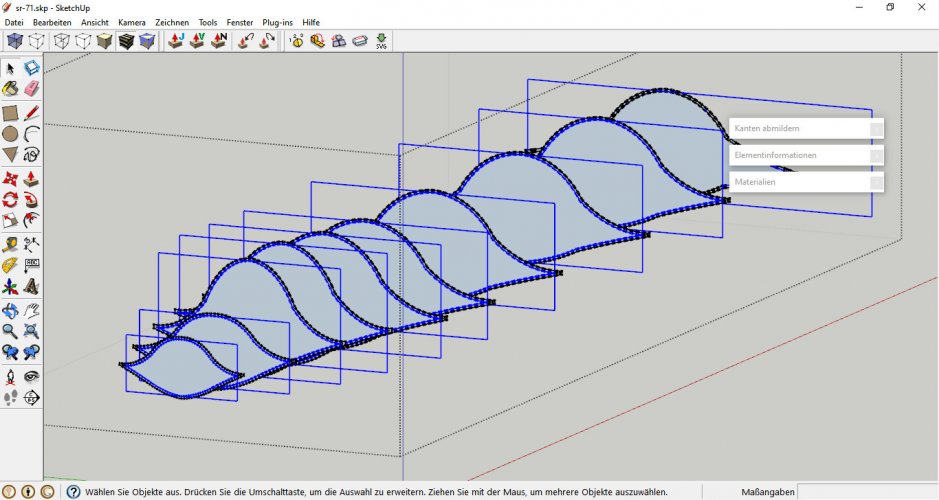
Task: Activate the Axes tool
Action: (10, 287)
